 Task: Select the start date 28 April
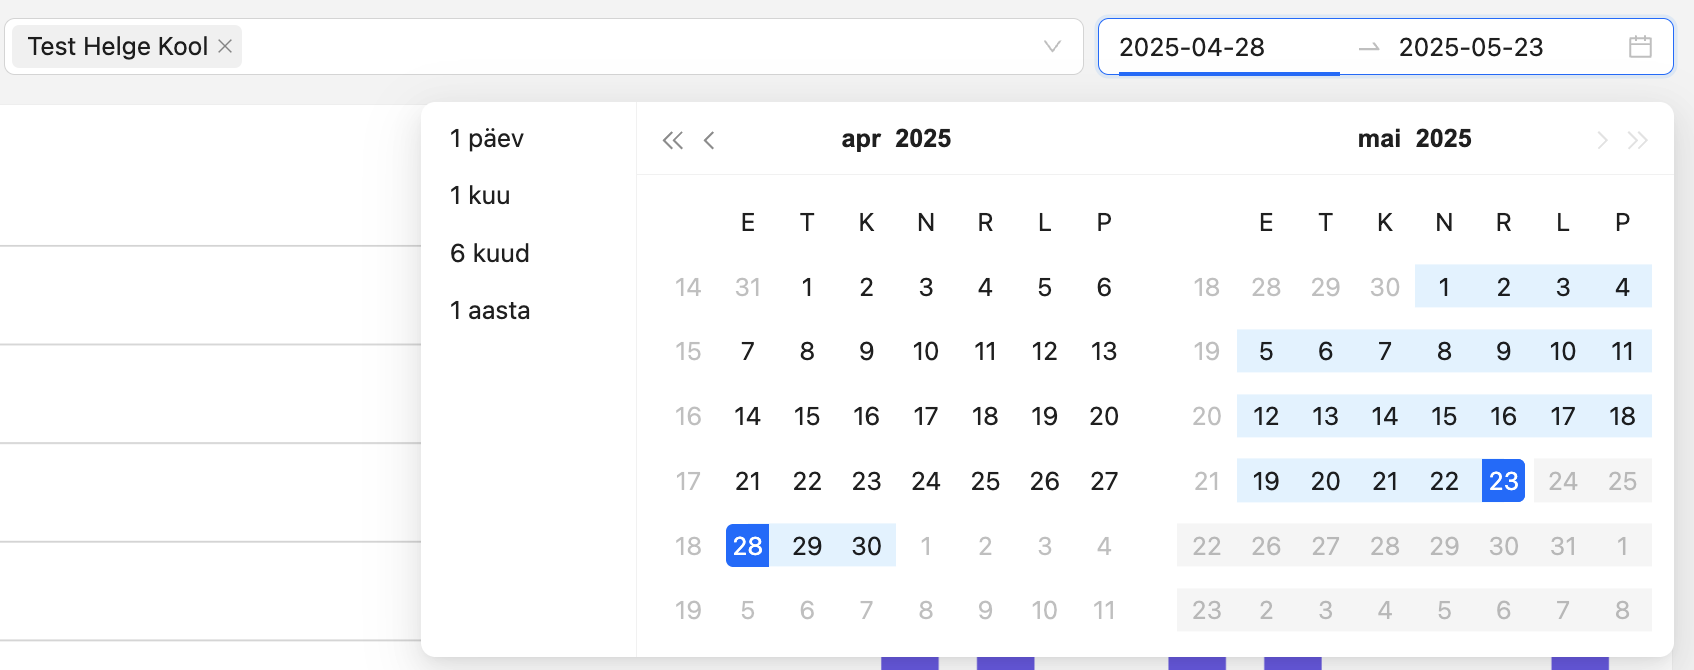click(x=748, y=546)
